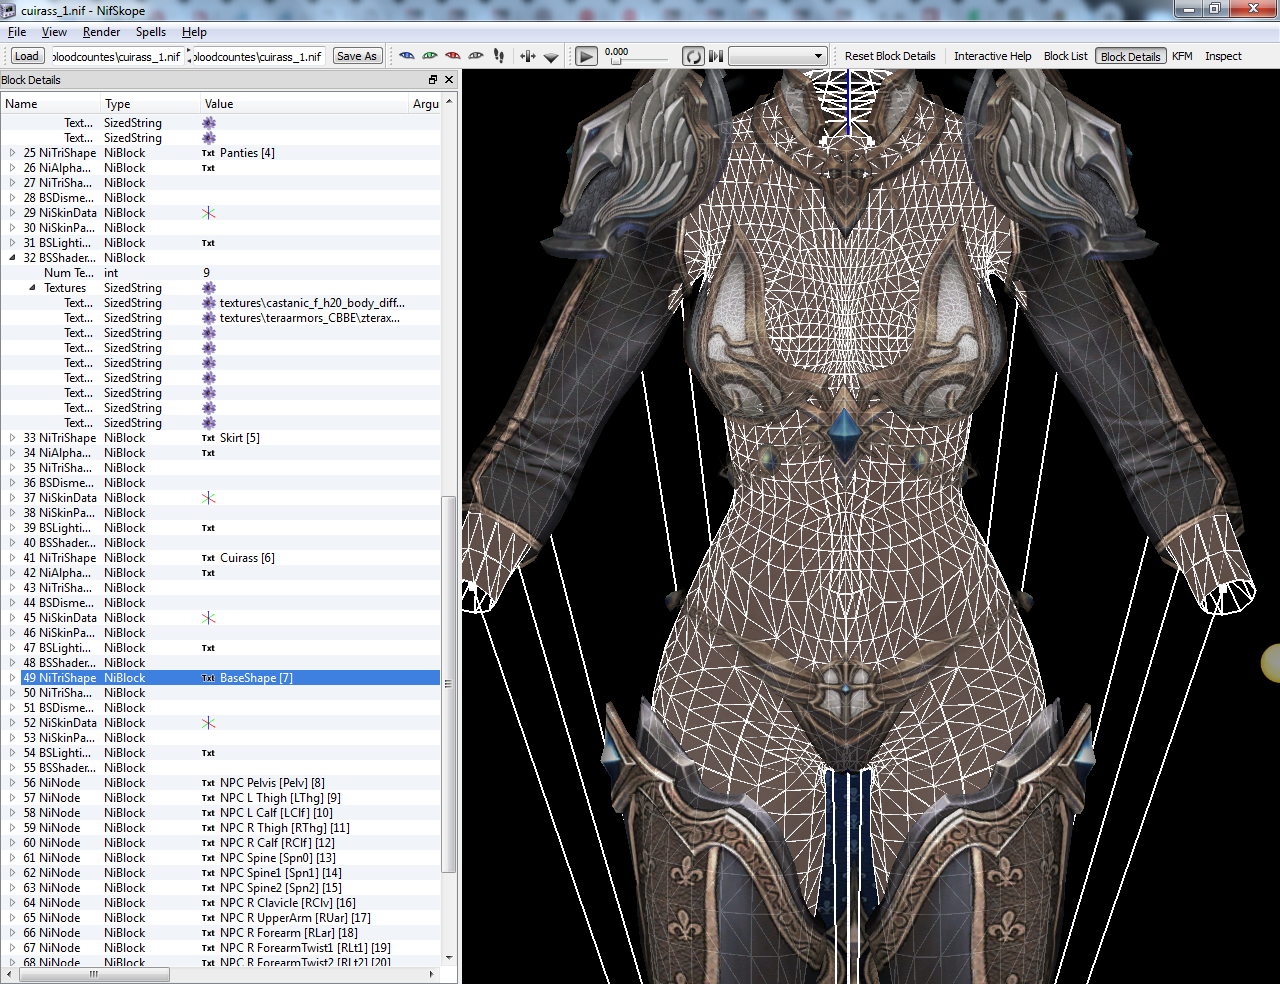Click the perspective triangle icon in toolbar
1280x984 pixels.
click(551, 57)
